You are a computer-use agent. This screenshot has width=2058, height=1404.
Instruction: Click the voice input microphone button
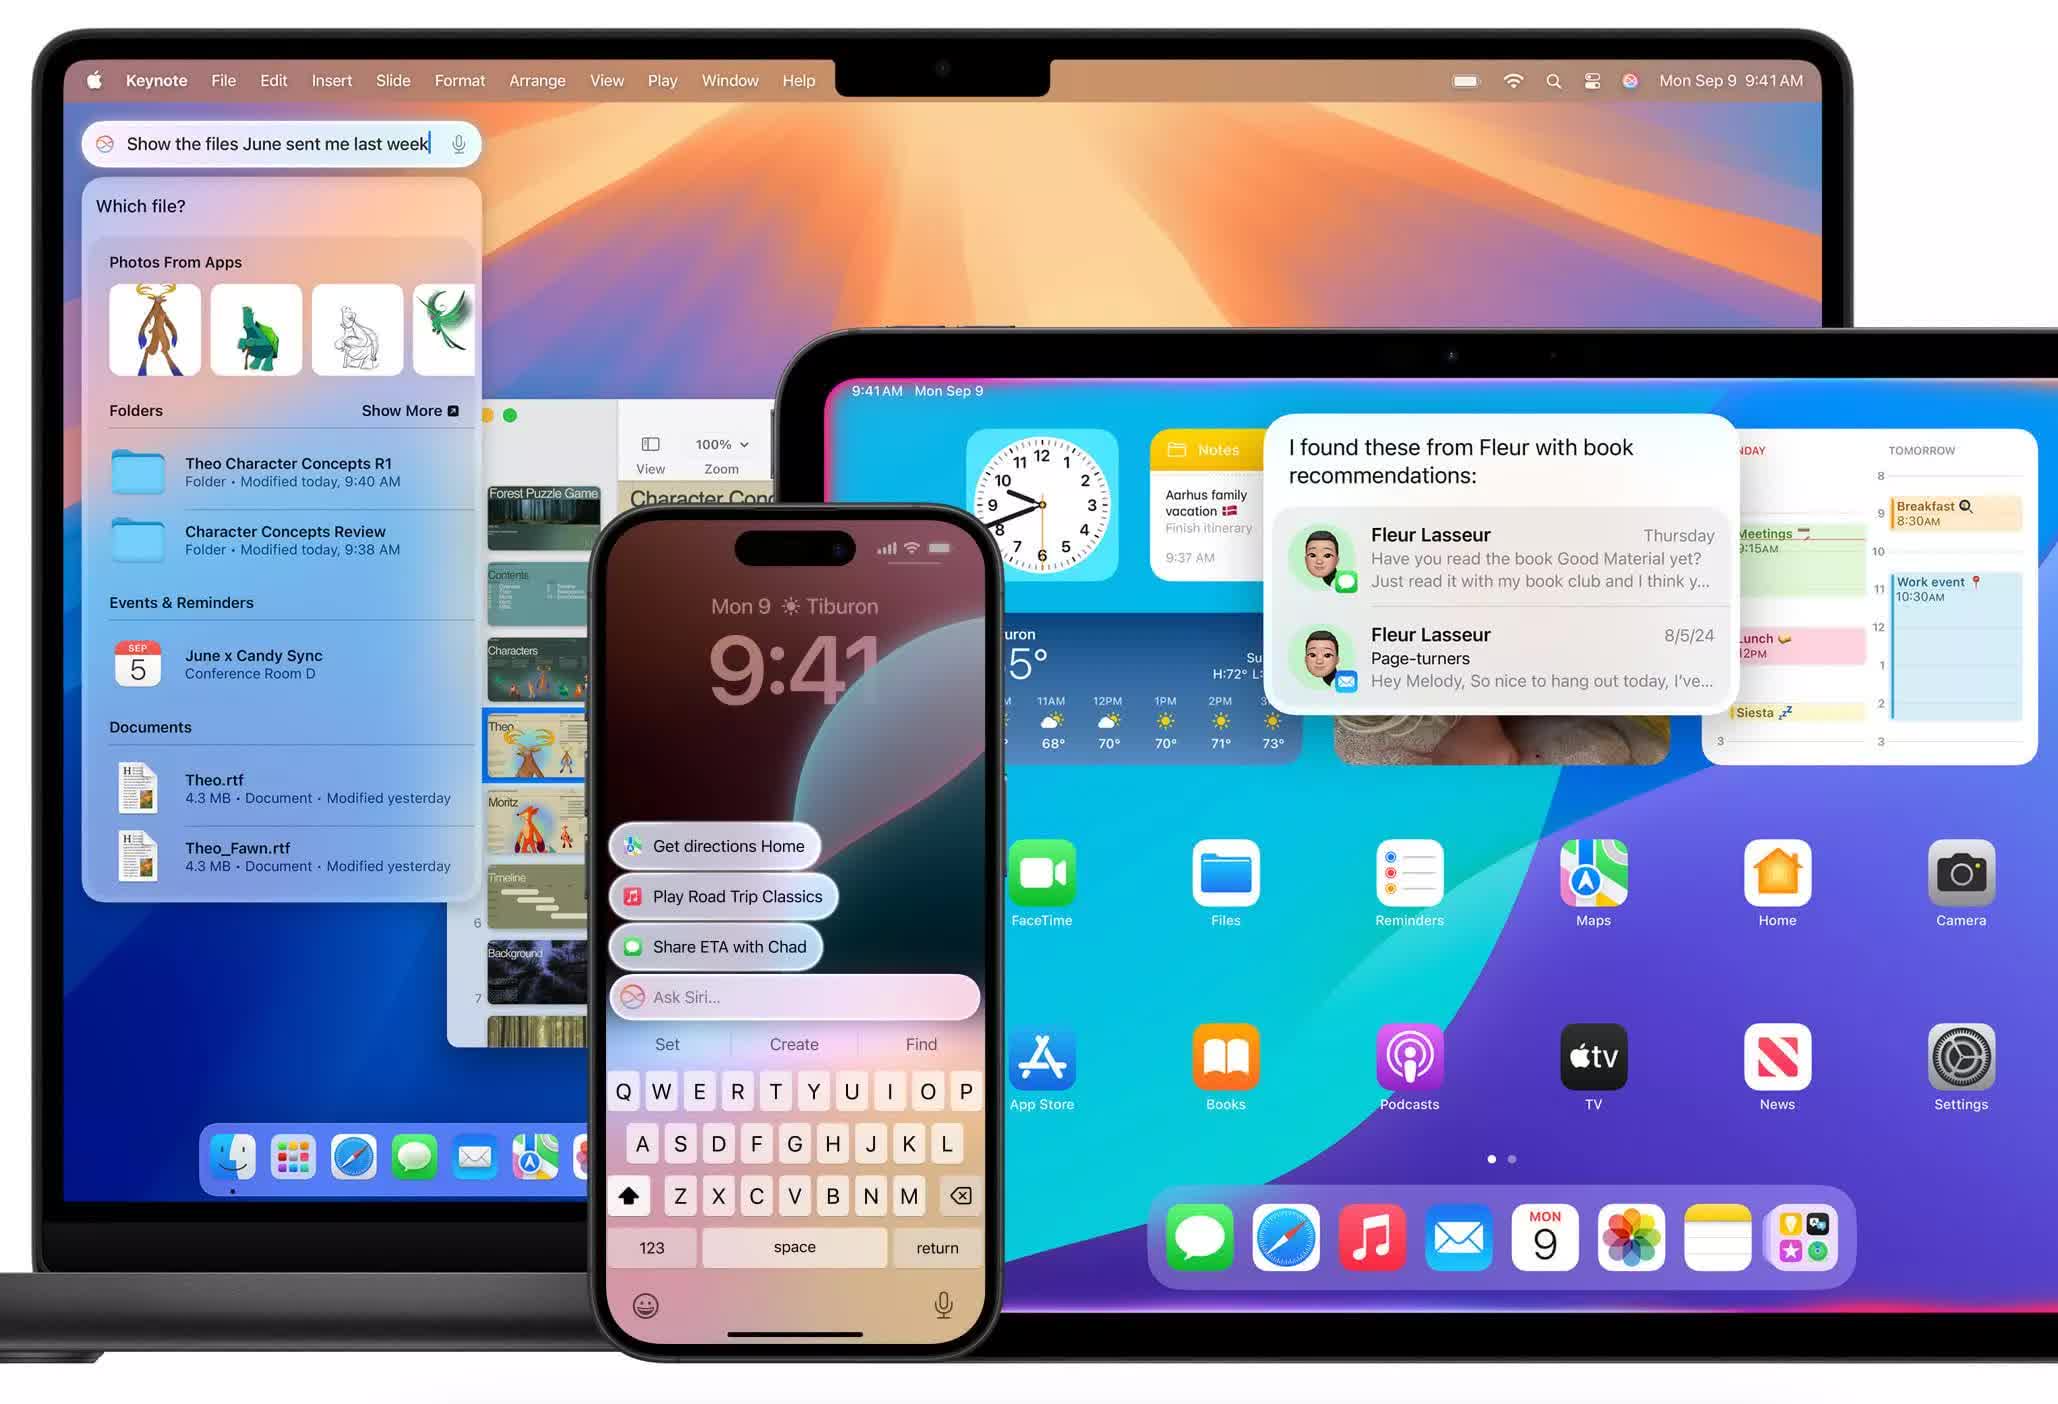coord(457,142)
